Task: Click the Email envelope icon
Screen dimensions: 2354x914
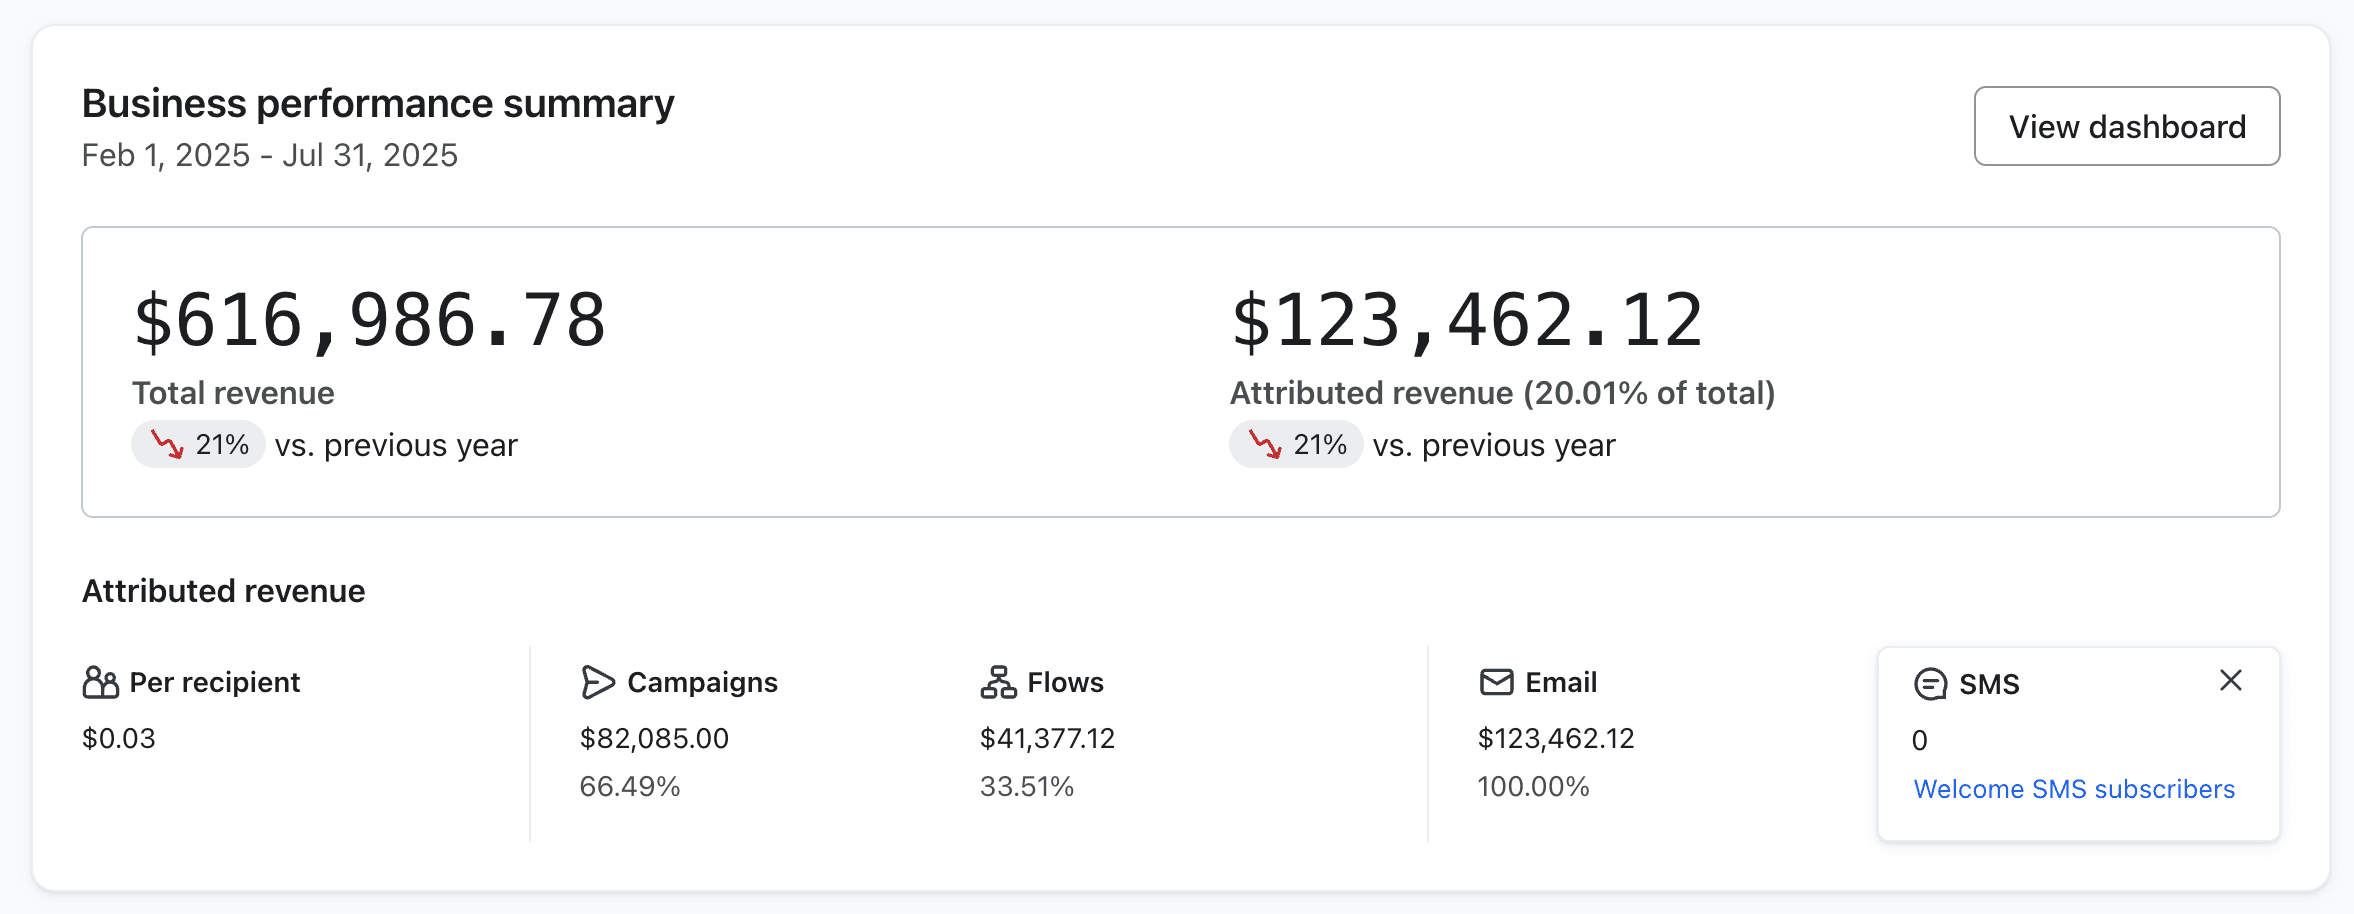Action: click(x=1495, y=681)
